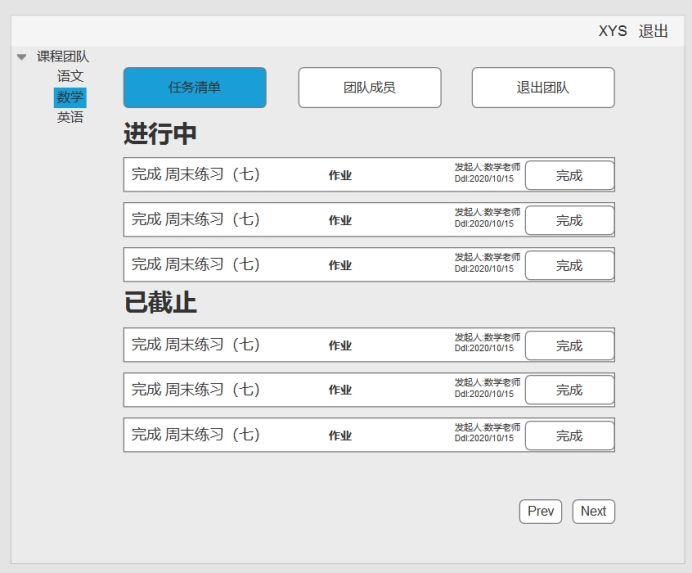
Task: Click Ddl:2020/10/15 in first 已截止 task
Action: pyautogui.click(x=484, y=348)
